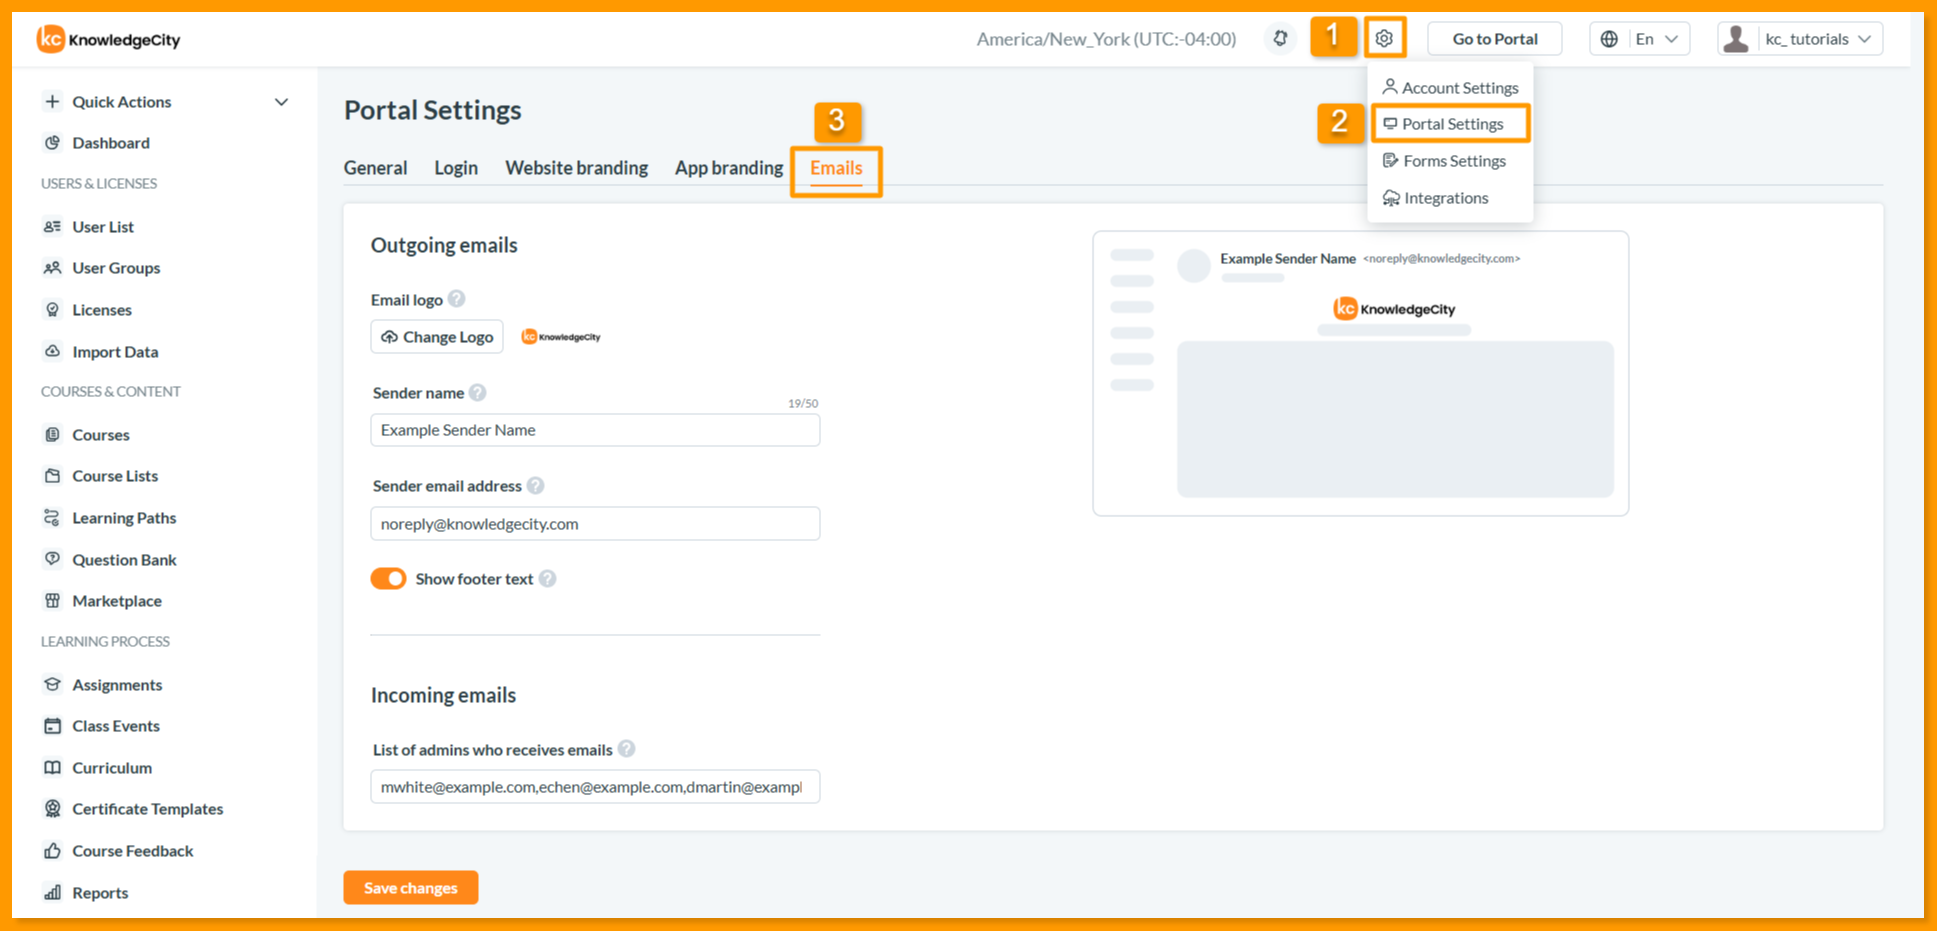
Task: Expand the Quick Actions chevron
Action: pyautogui.click(x=282, y=102)
